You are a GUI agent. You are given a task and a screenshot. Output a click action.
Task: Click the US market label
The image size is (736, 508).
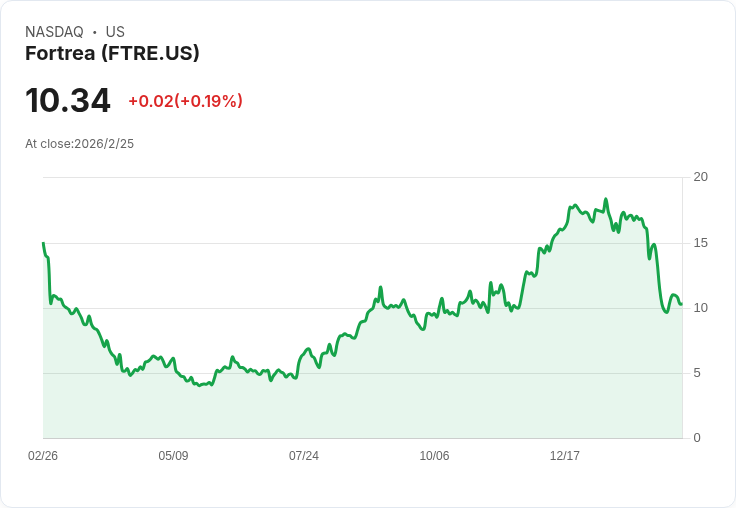click(x=115, y=32)
